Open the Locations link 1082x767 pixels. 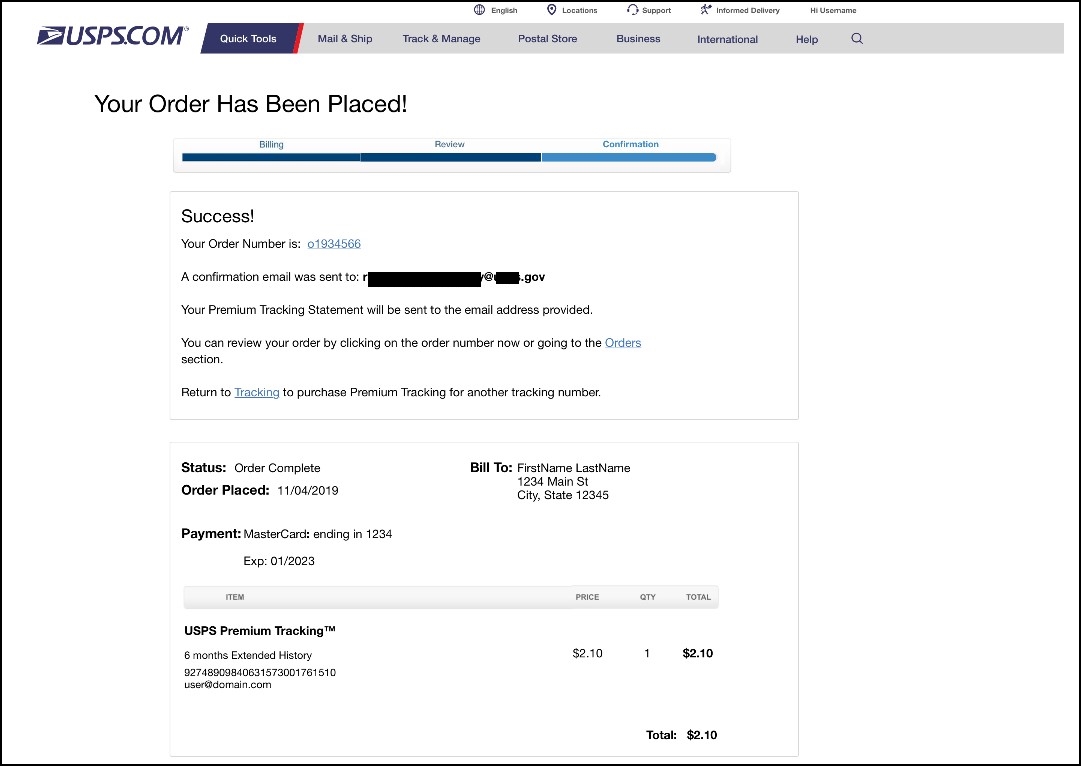(x=580, y=10)
